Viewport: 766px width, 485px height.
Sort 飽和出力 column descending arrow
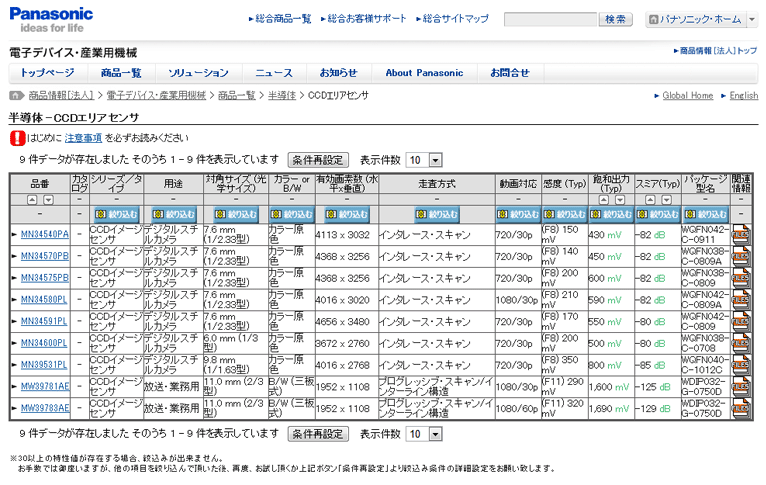click(x=620, y=200)
